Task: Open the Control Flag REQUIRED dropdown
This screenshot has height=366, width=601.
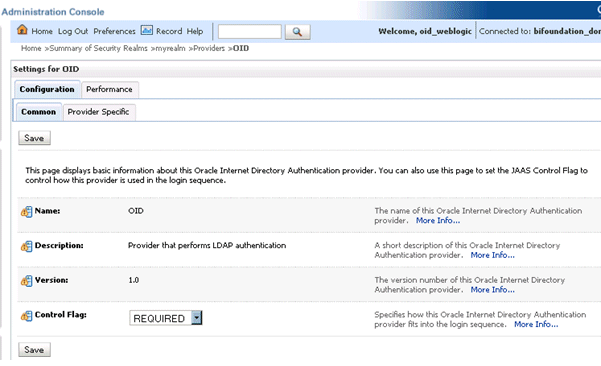Action: click(166, 318)
